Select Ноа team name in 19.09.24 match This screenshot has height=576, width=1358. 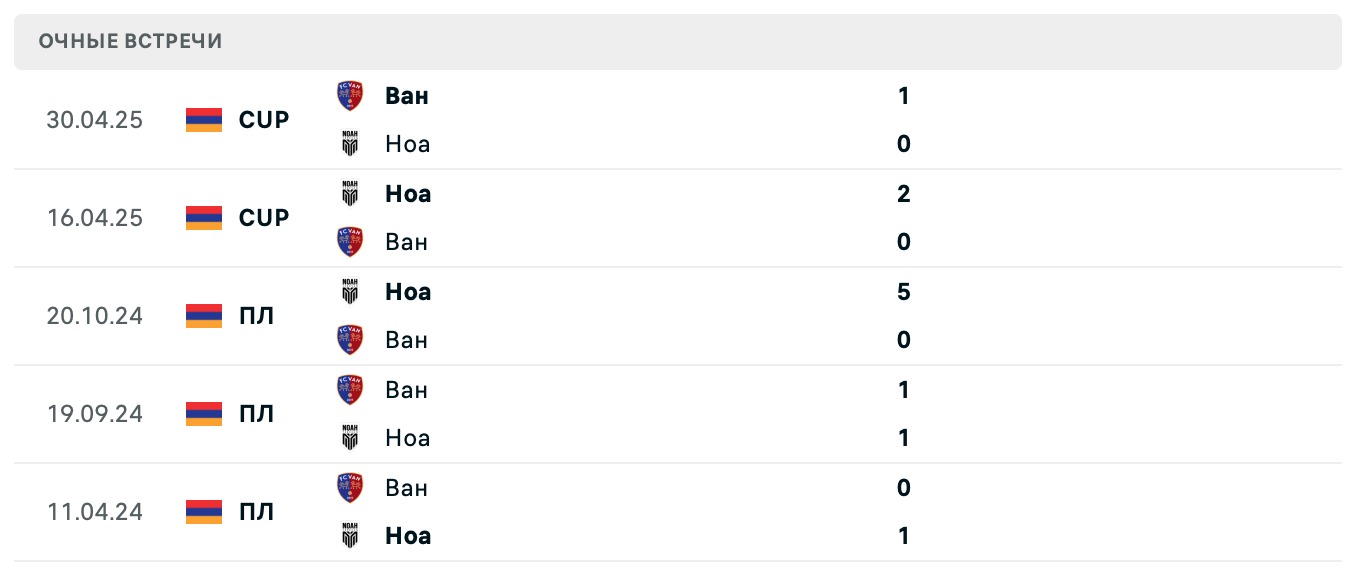point(408,438)
